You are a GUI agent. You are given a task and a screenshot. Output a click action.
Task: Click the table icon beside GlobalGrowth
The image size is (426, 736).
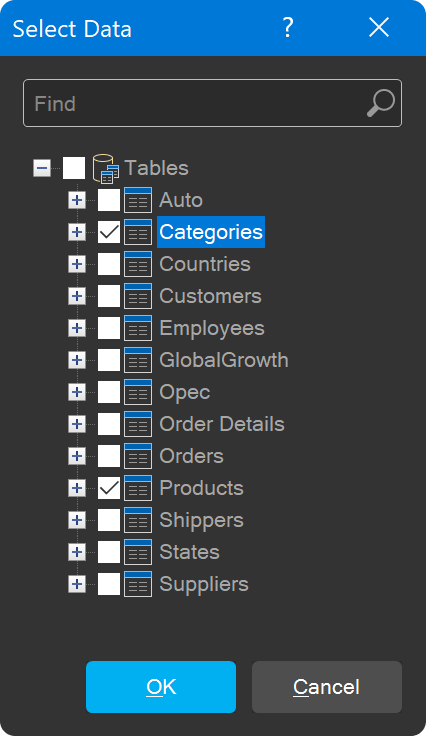[138, 360]
